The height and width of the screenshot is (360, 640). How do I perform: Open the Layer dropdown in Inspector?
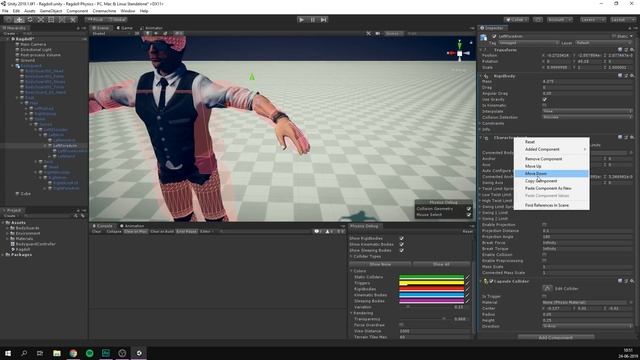[603, 42]
